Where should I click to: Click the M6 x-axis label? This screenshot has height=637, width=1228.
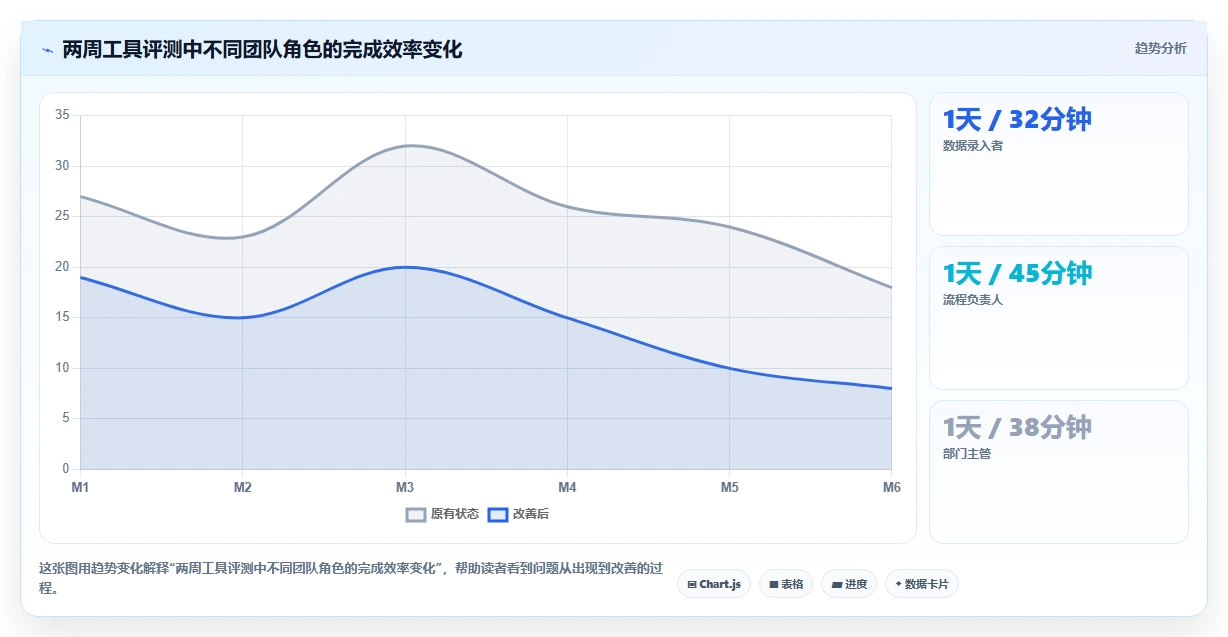891,487
